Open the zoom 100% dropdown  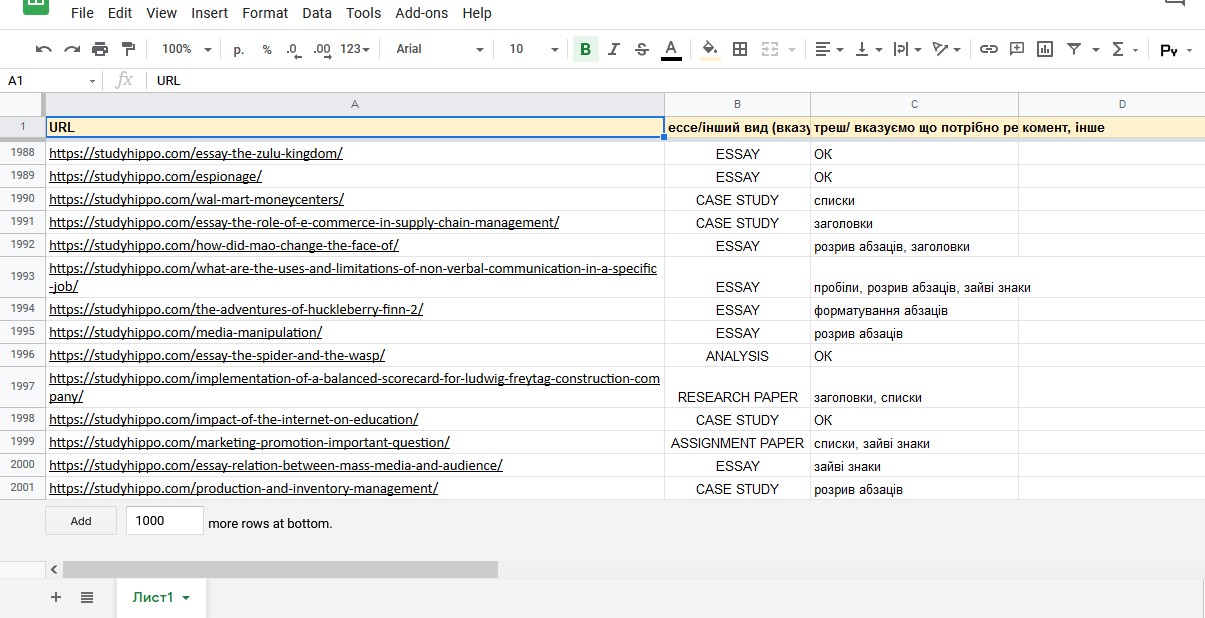pos(187,49)
